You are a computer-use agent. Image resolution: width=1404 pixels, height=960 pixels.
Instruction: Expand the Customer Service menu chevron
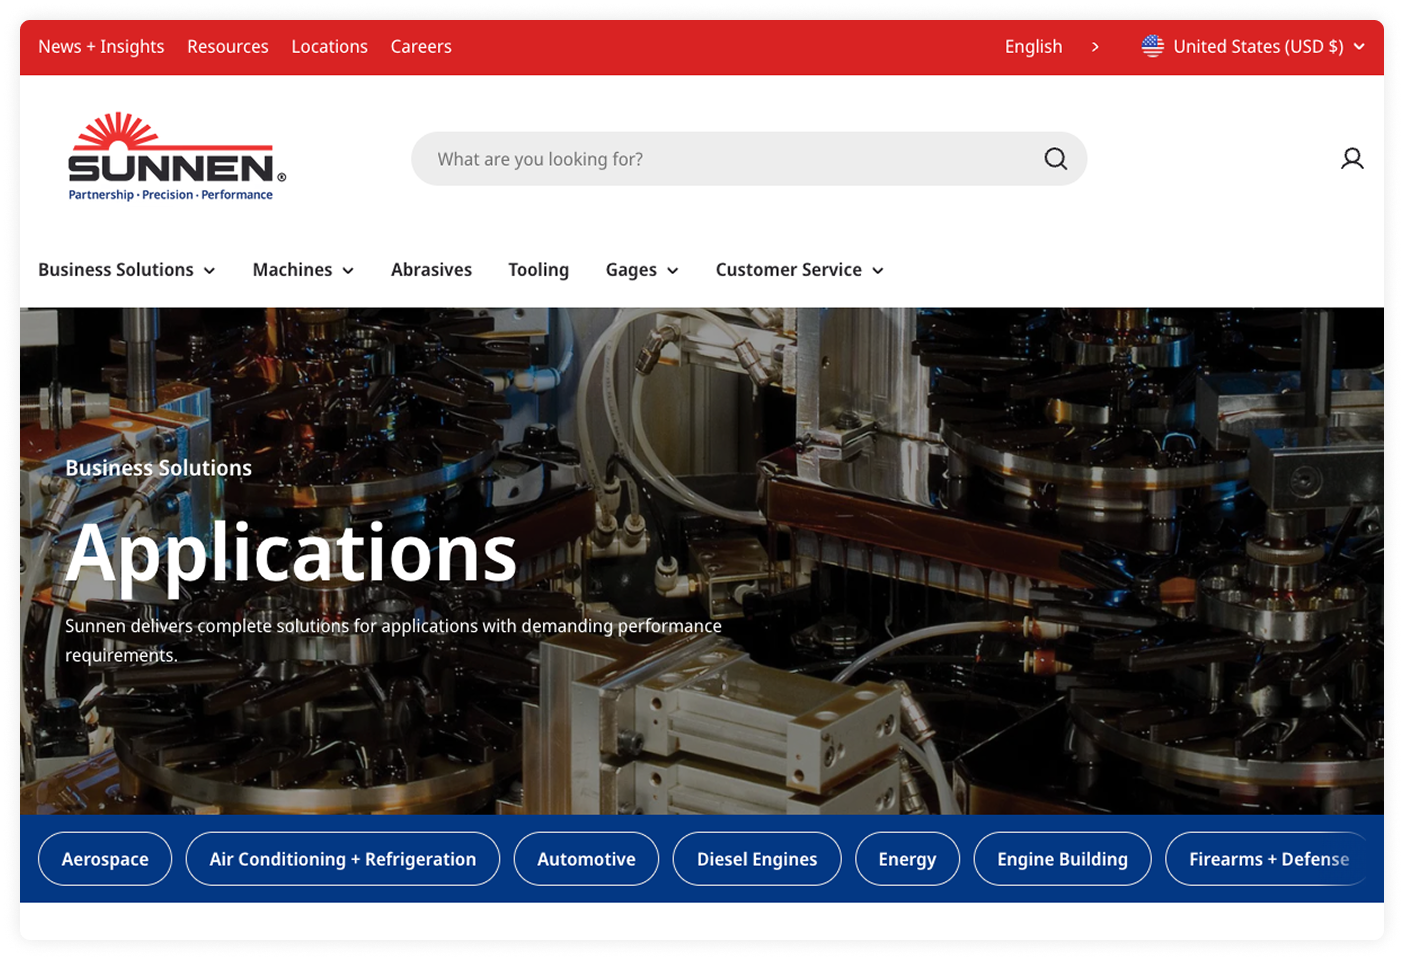[x=878, y=271]
